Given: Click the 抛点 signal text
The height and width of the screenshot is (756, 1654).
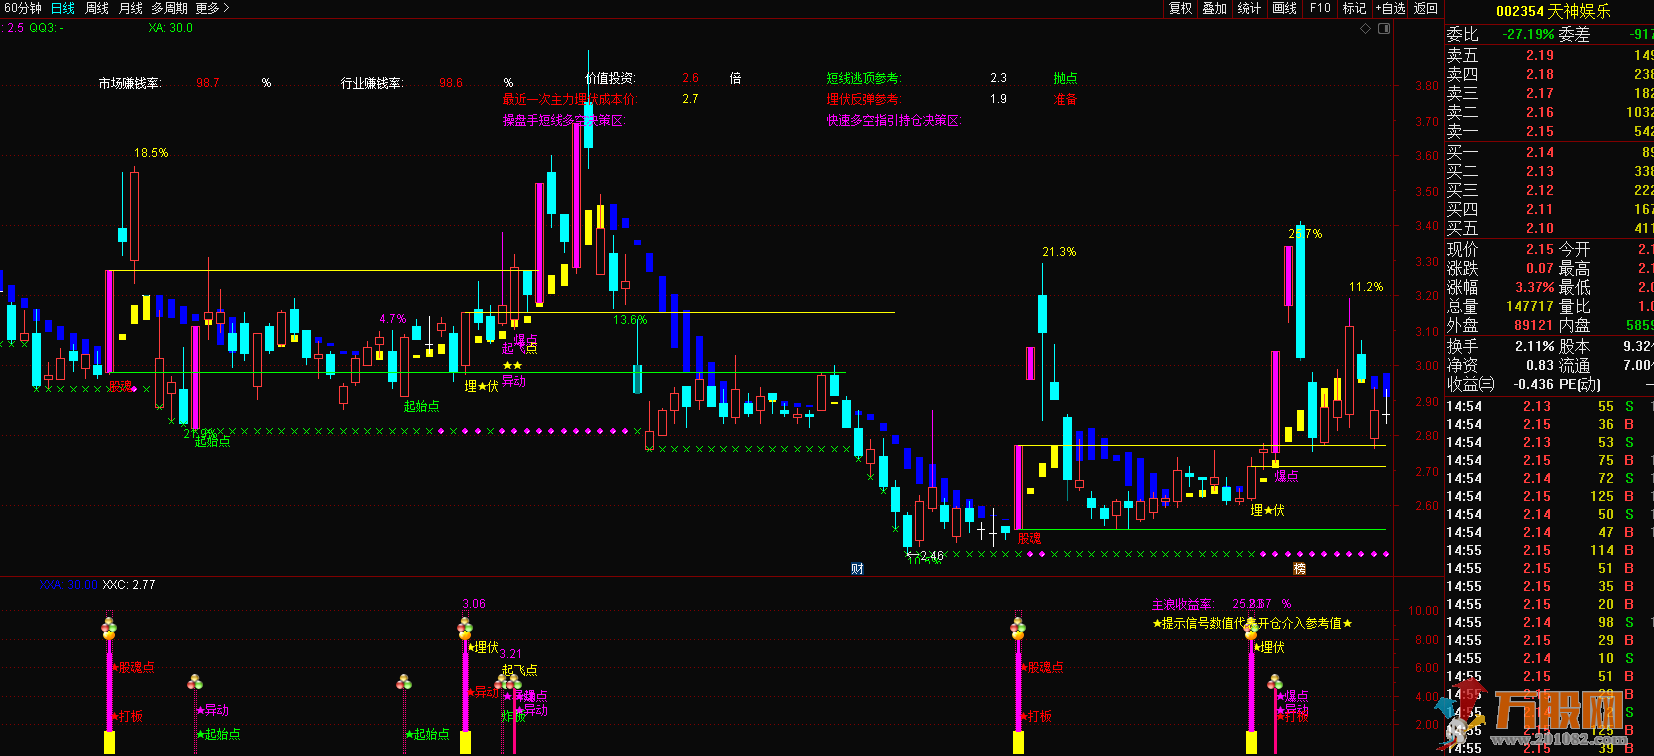Looking at the screenshot, I should (1065, 78).
